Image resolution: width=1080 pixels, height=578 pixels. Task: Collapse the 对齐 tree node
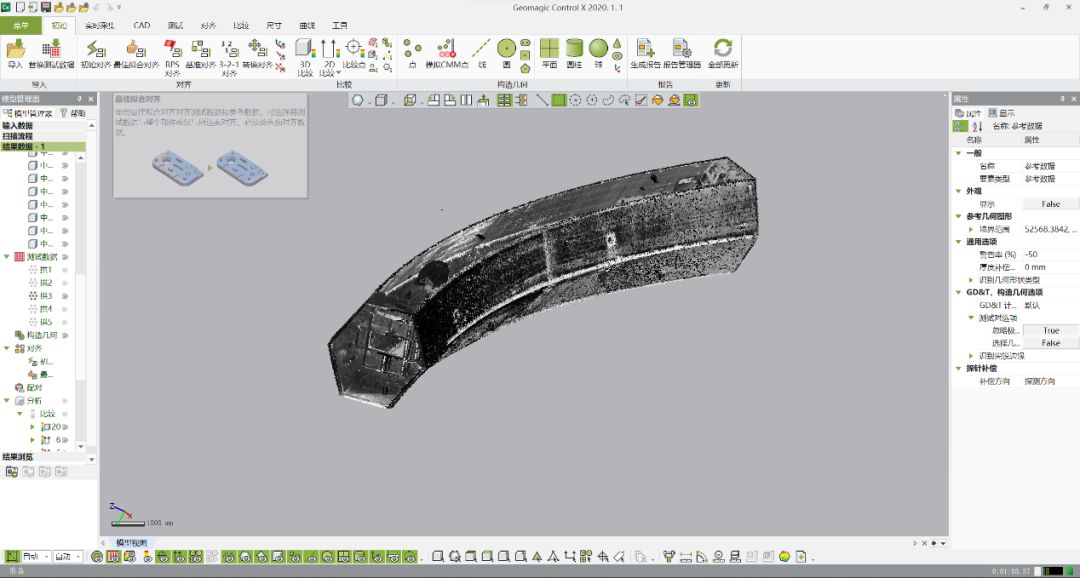pyautogui.click(x=7, y=349)
